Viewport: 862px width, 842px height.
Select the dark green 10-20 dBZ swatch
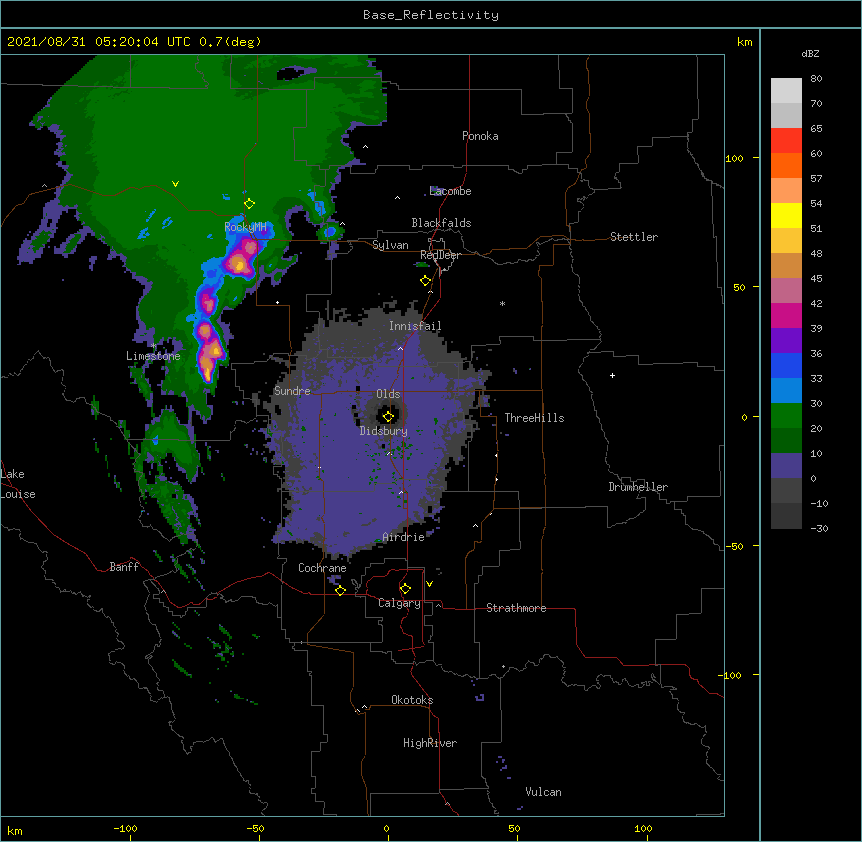click(x=786, y=441)
